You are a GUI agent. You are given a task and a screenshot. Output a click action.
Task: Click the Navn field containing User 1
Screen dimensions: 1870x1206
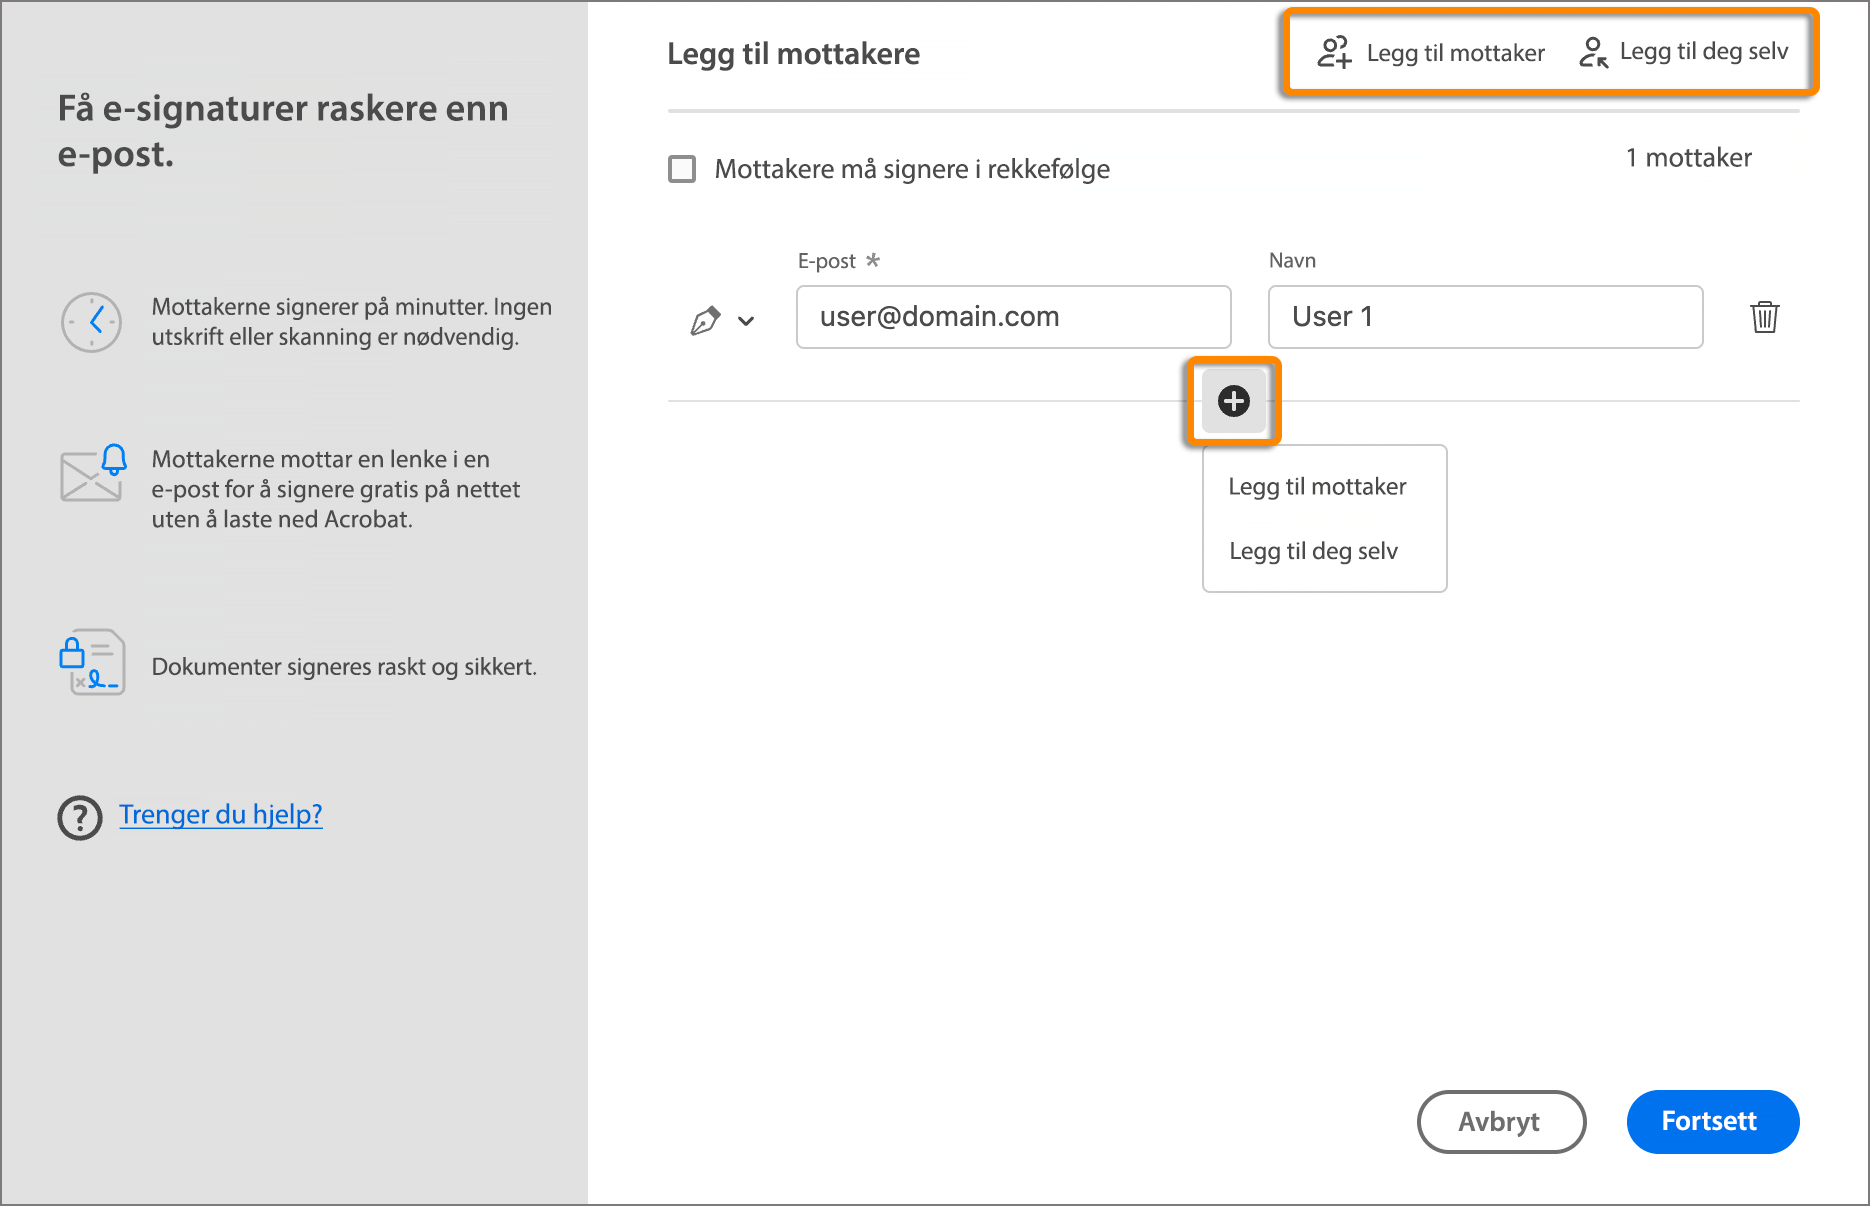click(1485, 317)
